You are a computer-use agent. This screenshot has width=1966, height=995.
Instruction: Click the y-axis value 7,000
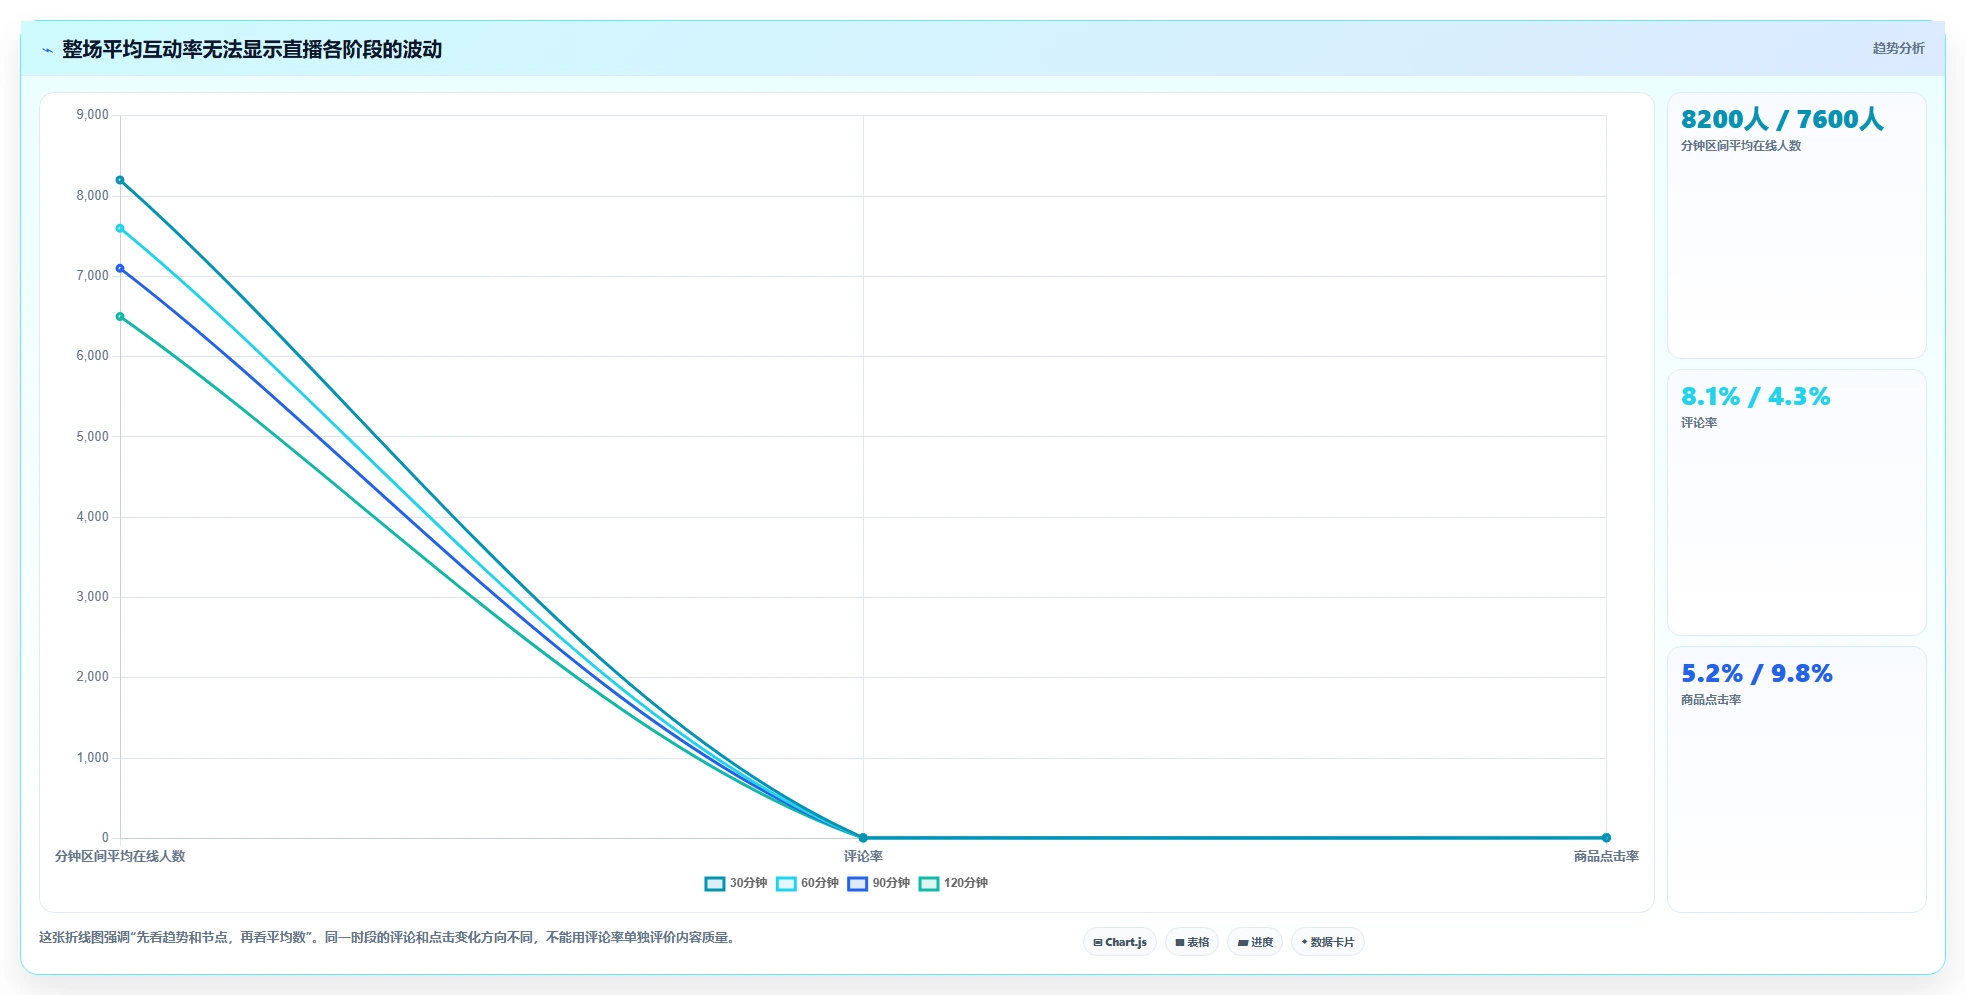[93, 276]
